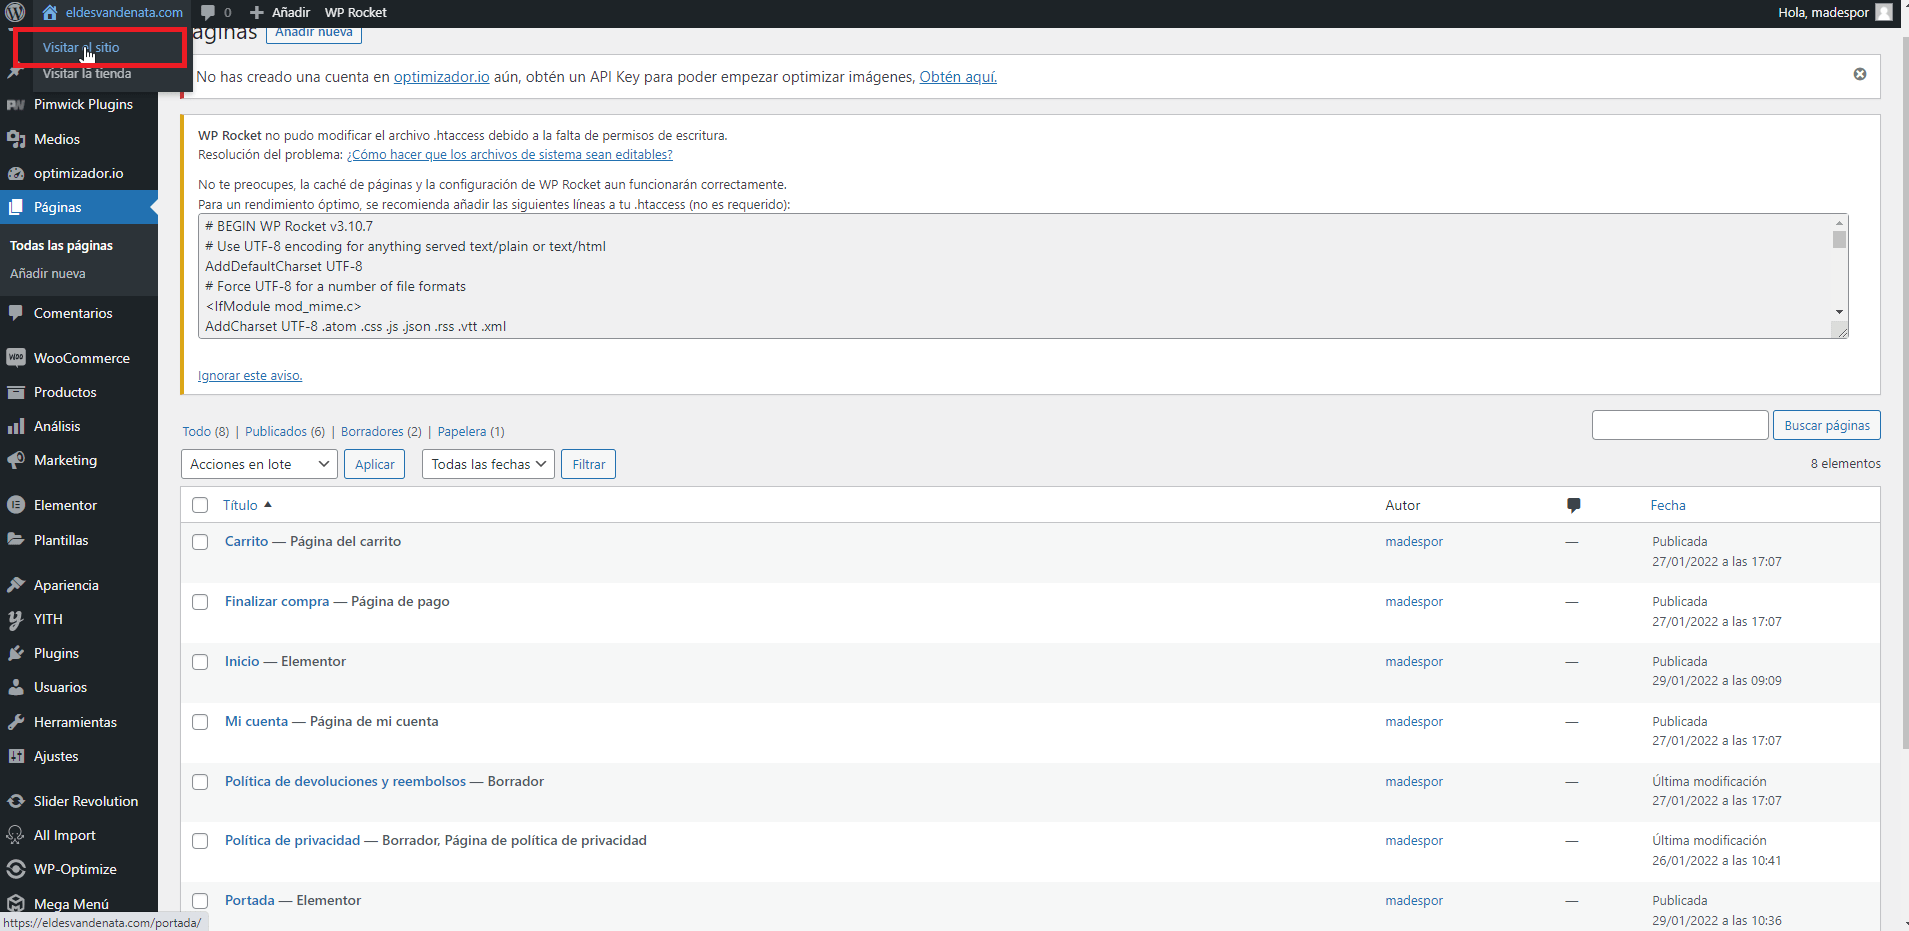
Task: Click the Buscar páginas button
Action: coord(1827,425)
